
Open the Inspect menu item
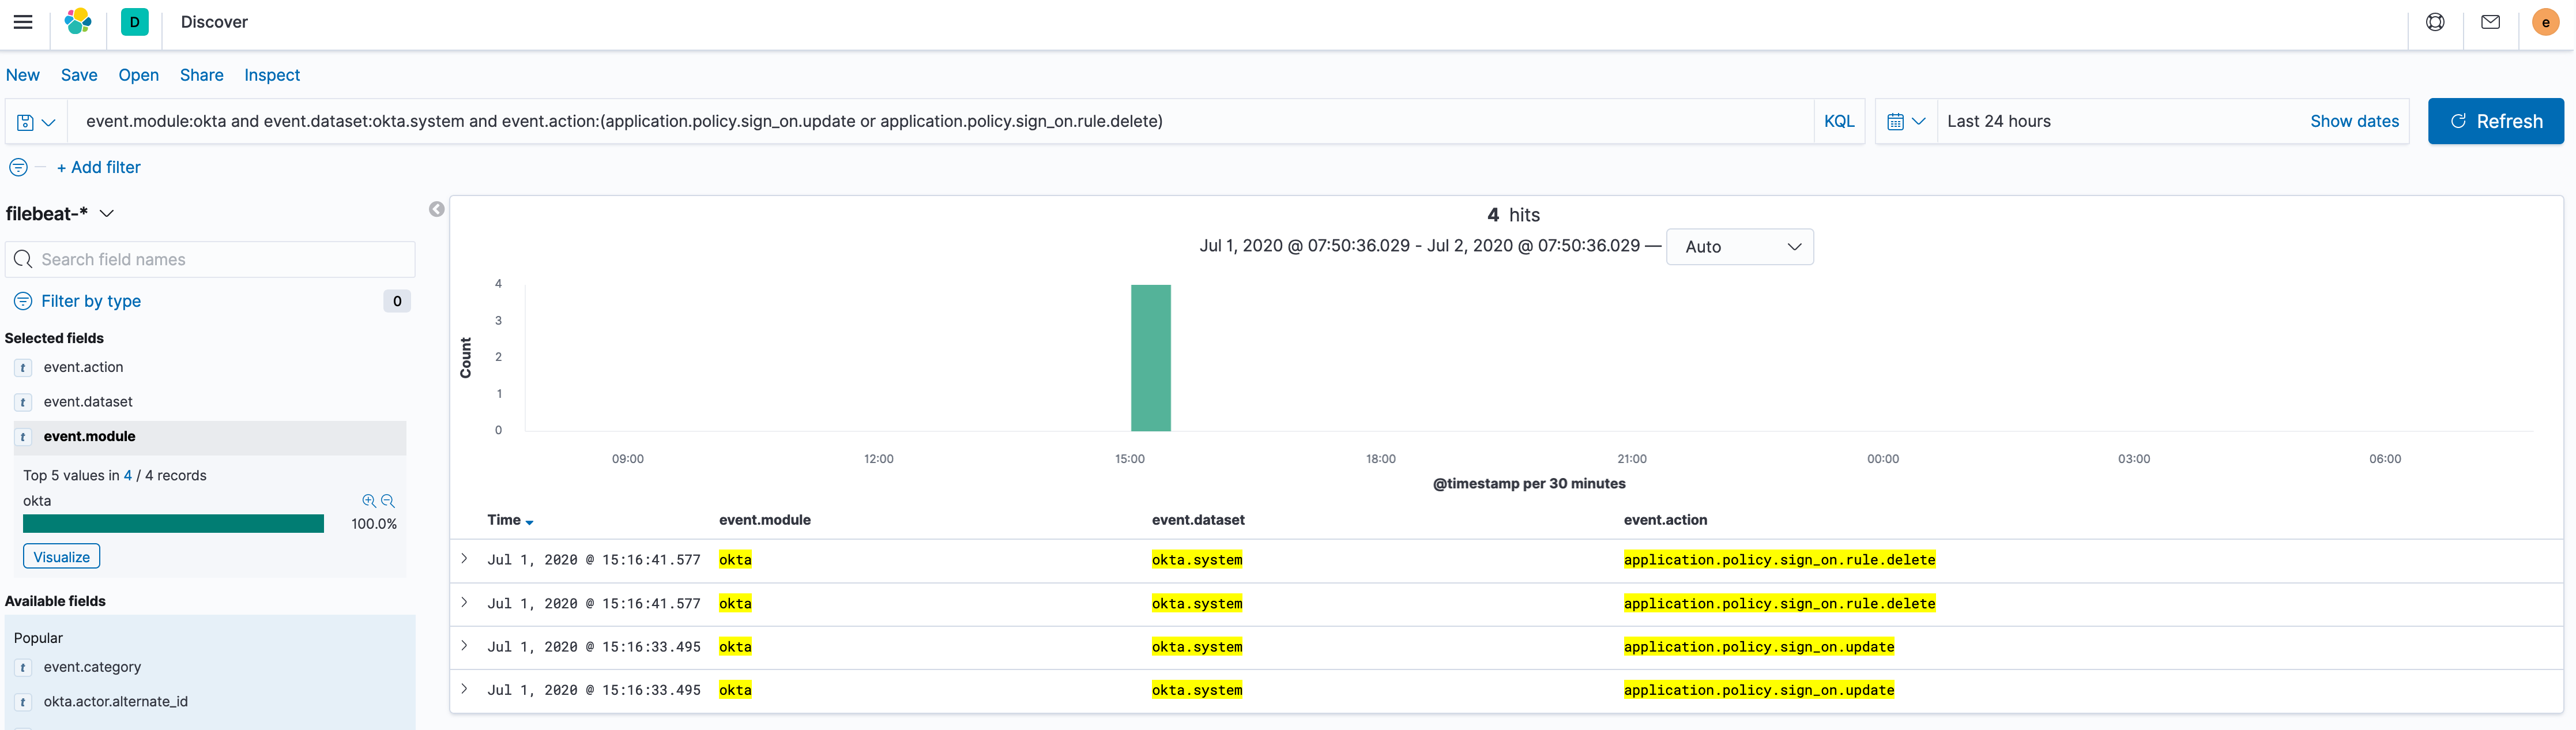click(x=272, y=75)
